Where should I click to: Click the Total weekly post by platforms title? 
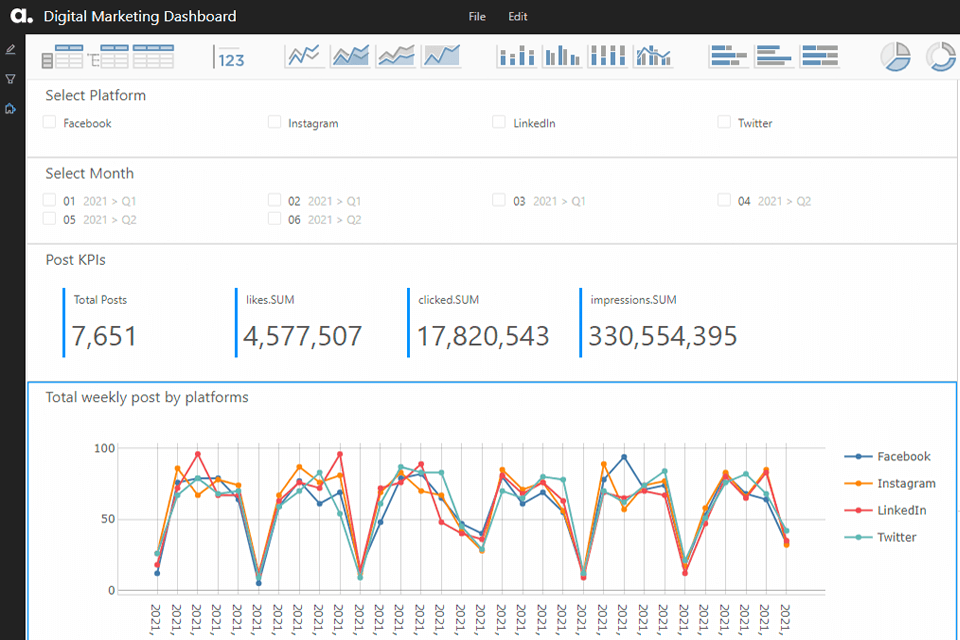coord(147,397)
